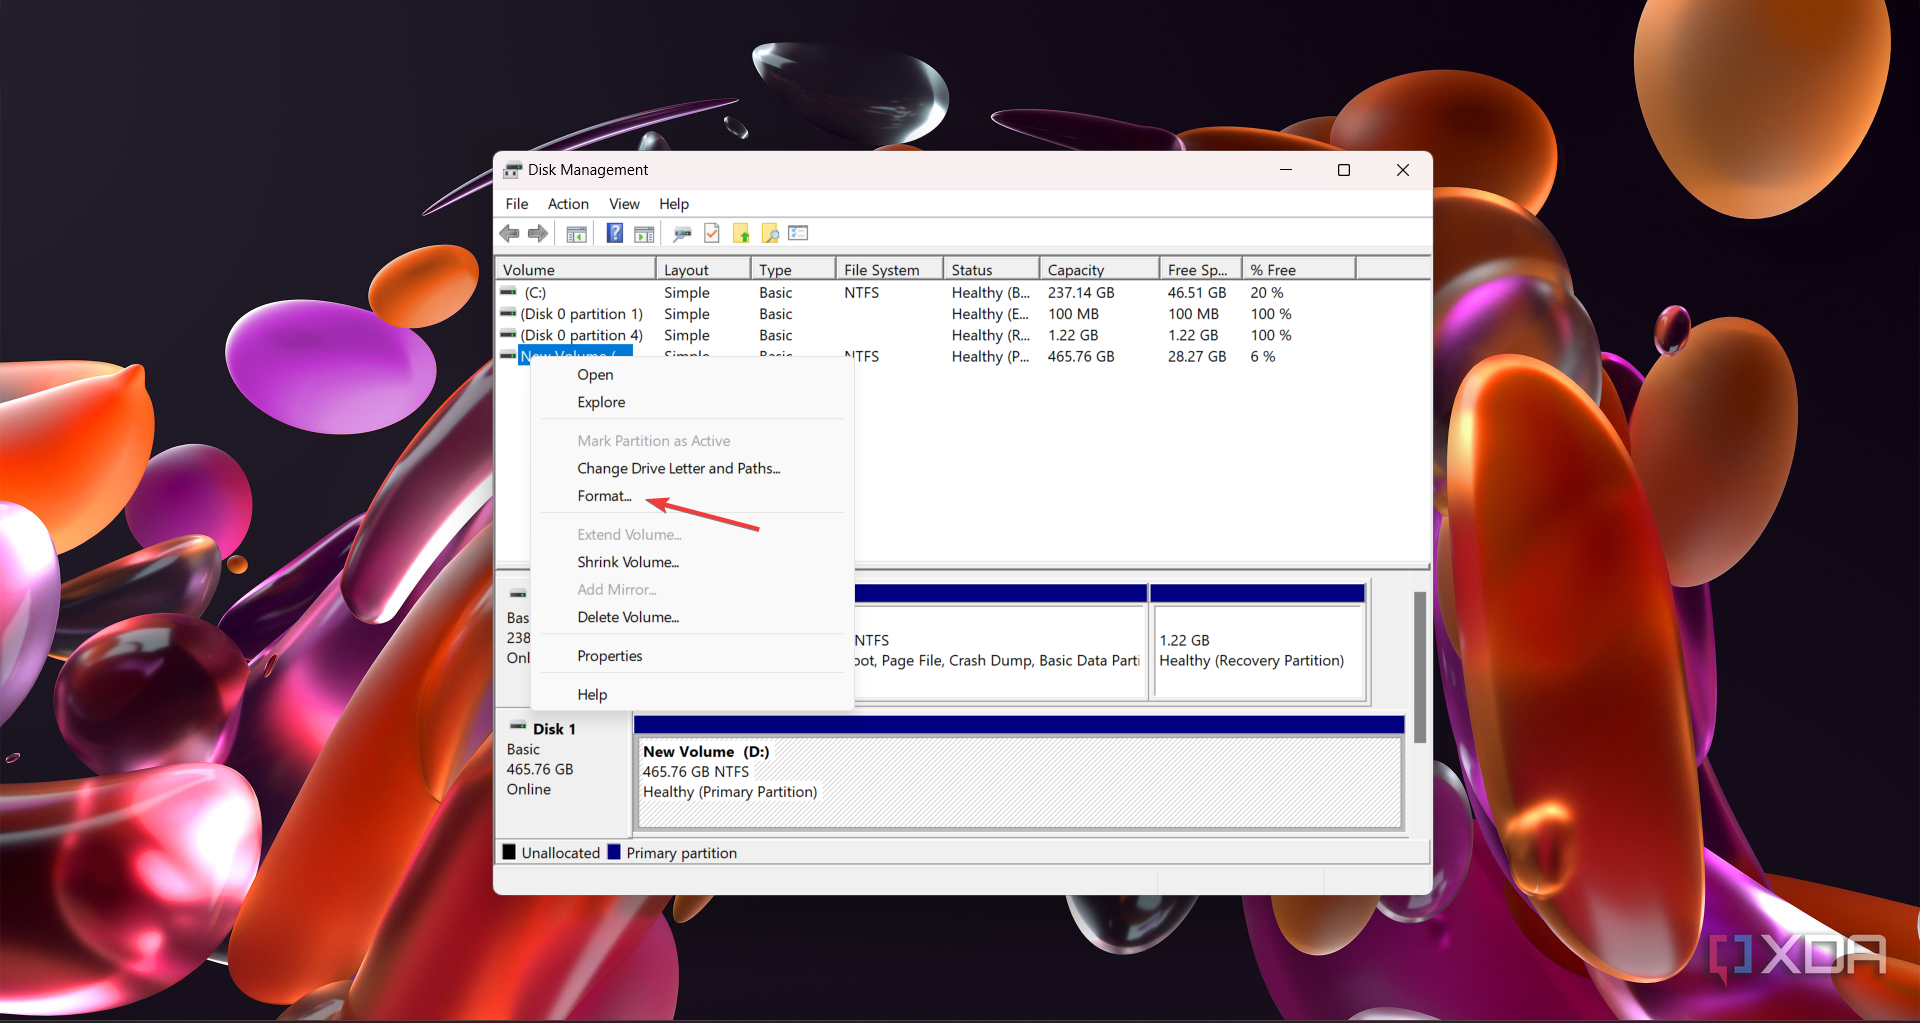Sort by the Volume column header
The width and height of the screenshot is (1920, 1023).
[x=576, y=270]
